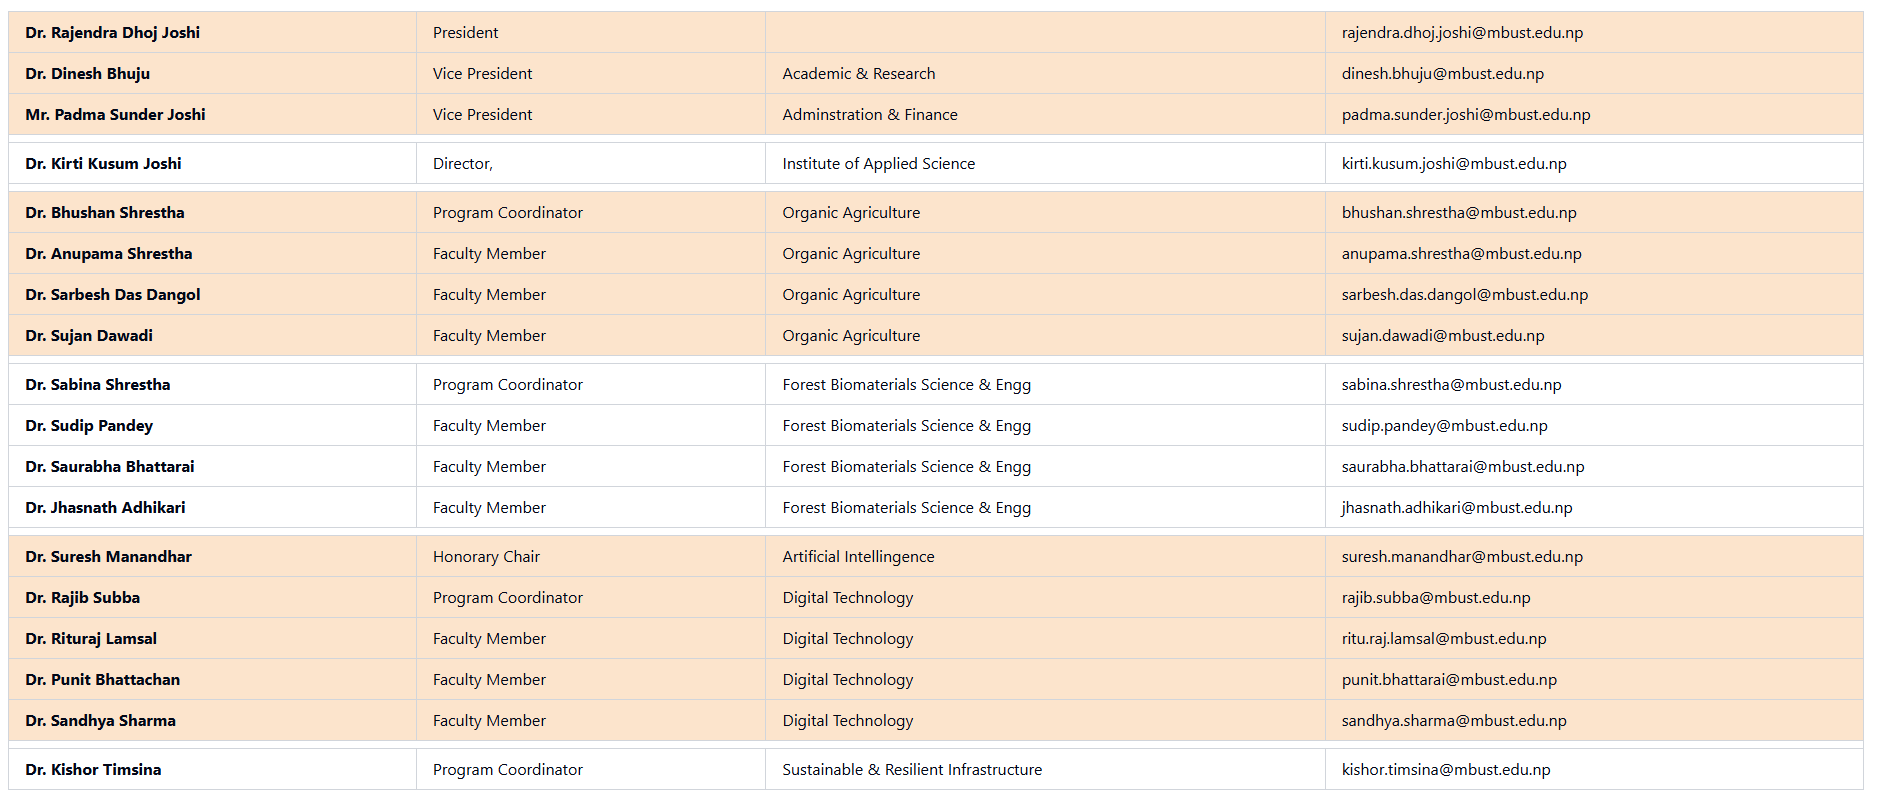This screenshot has width=1881, height=805.
Task: Click the email bhushan.shrestha@mbust.edu.np
Action: click(1458, 213)
